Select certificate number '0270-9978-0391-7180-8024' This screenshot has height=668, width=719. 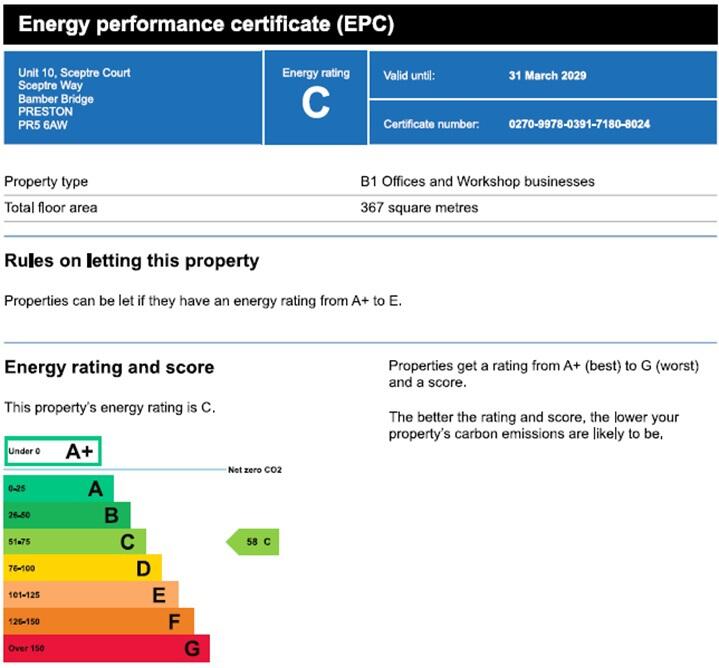coord(579,124)
